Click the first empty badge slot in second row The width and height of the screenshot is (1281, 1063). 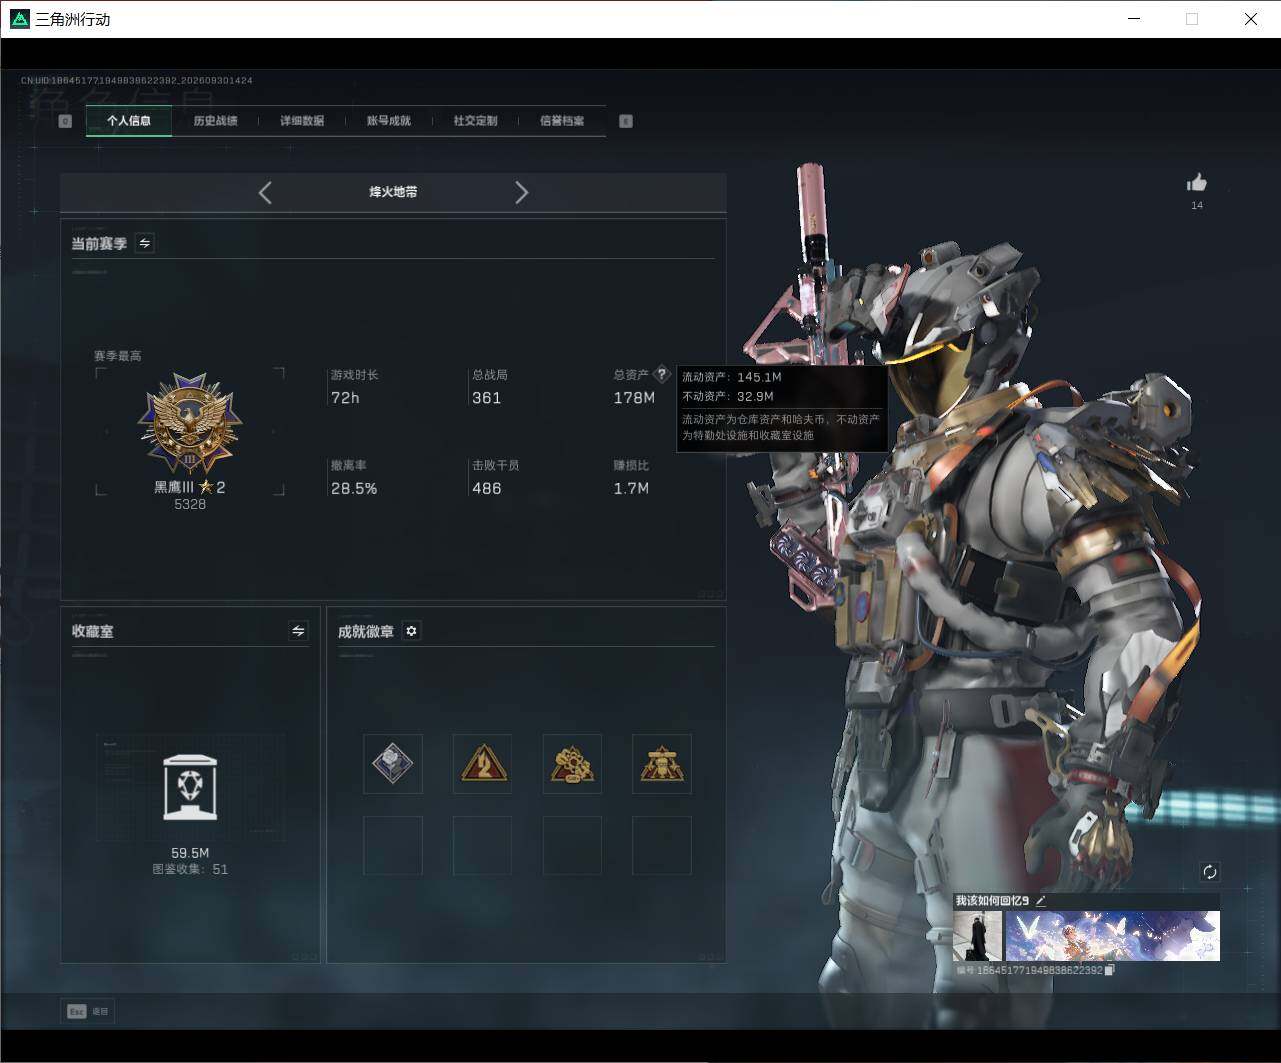[x=392, y=846]
